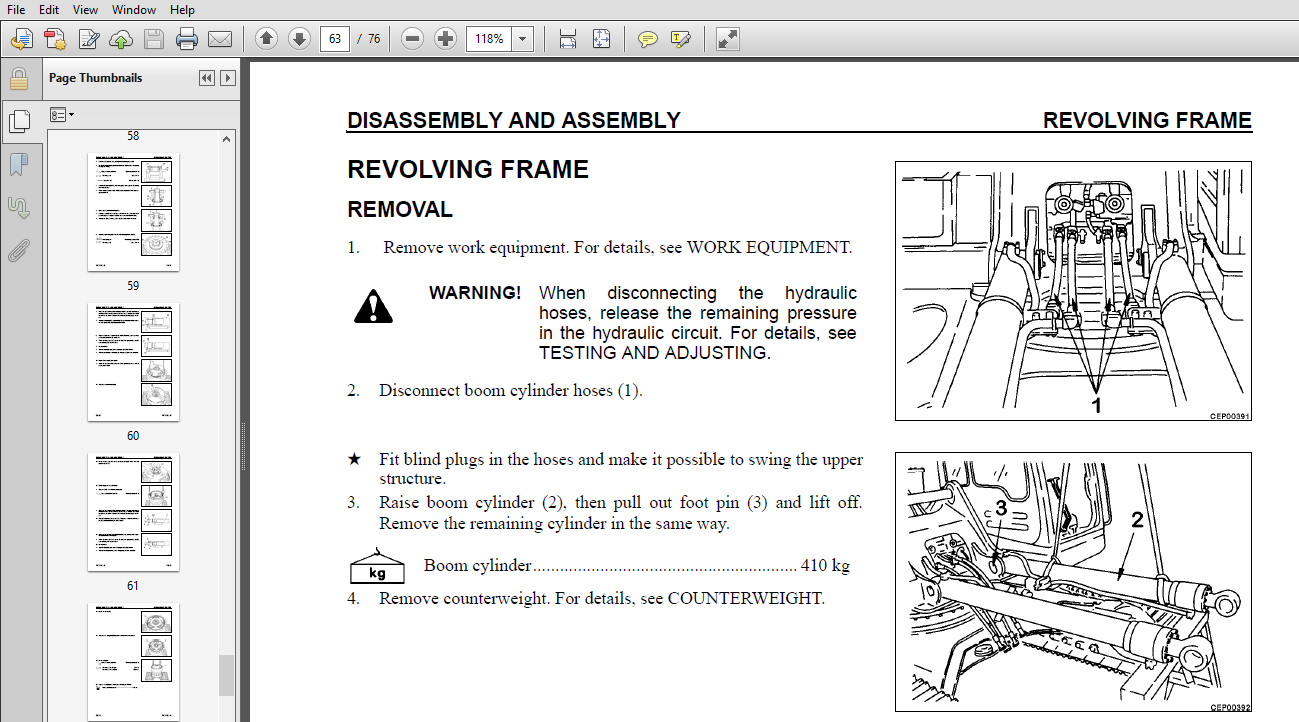
Task: Click the REVOLVING FRAME bold section heading
Action: 468,169
